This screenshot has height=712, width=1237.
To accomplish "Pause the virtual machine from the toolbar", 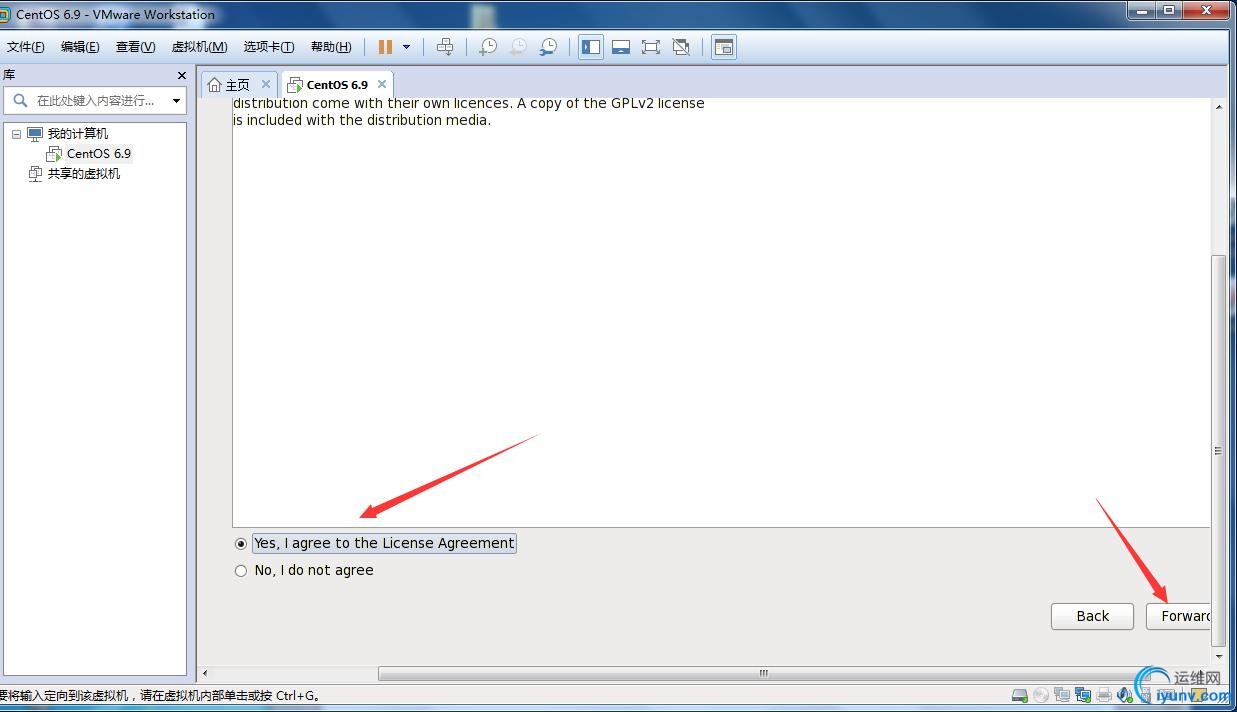I will [x=385, y=47].
